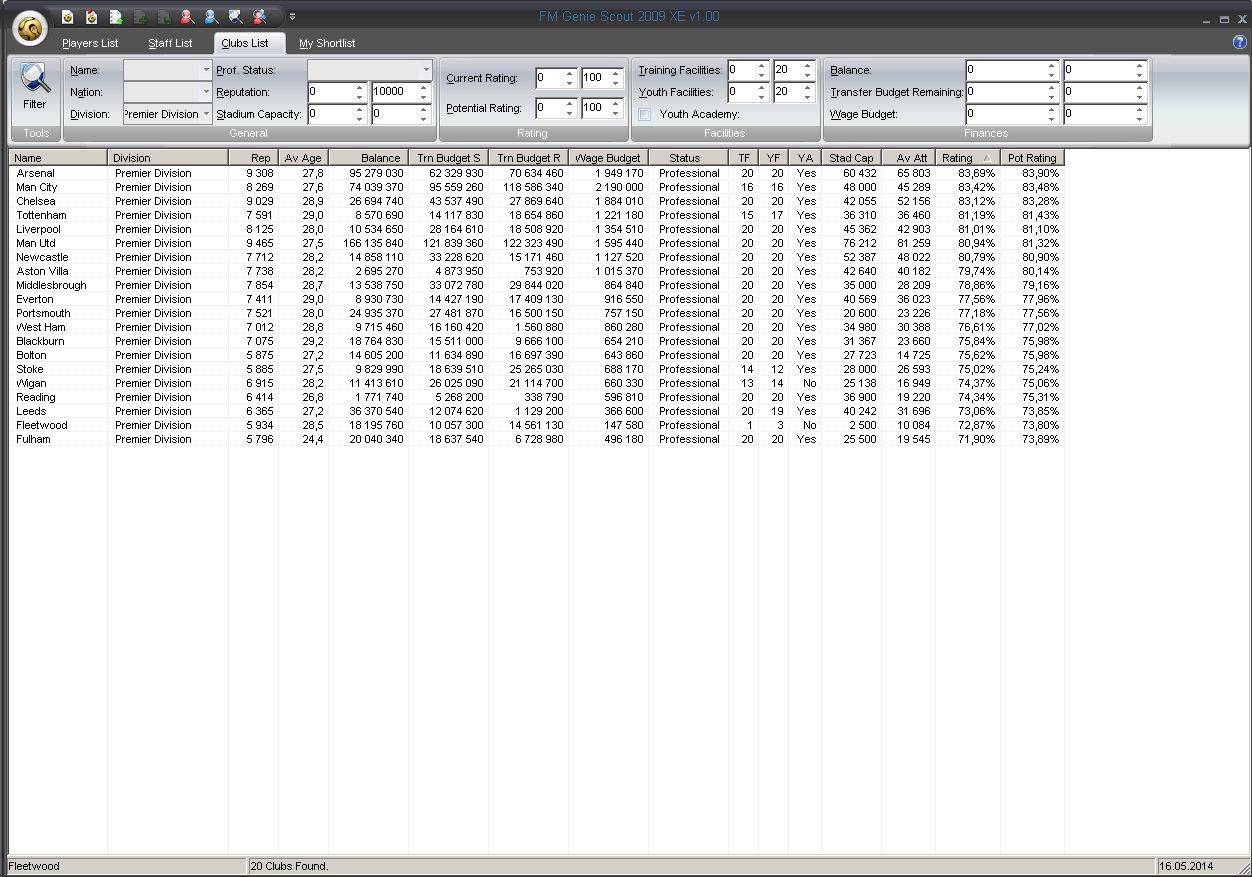Open the Nation dropdown list
This screenshot has width=1252, height=877.
pyautogui.click(x=206, y=92)
